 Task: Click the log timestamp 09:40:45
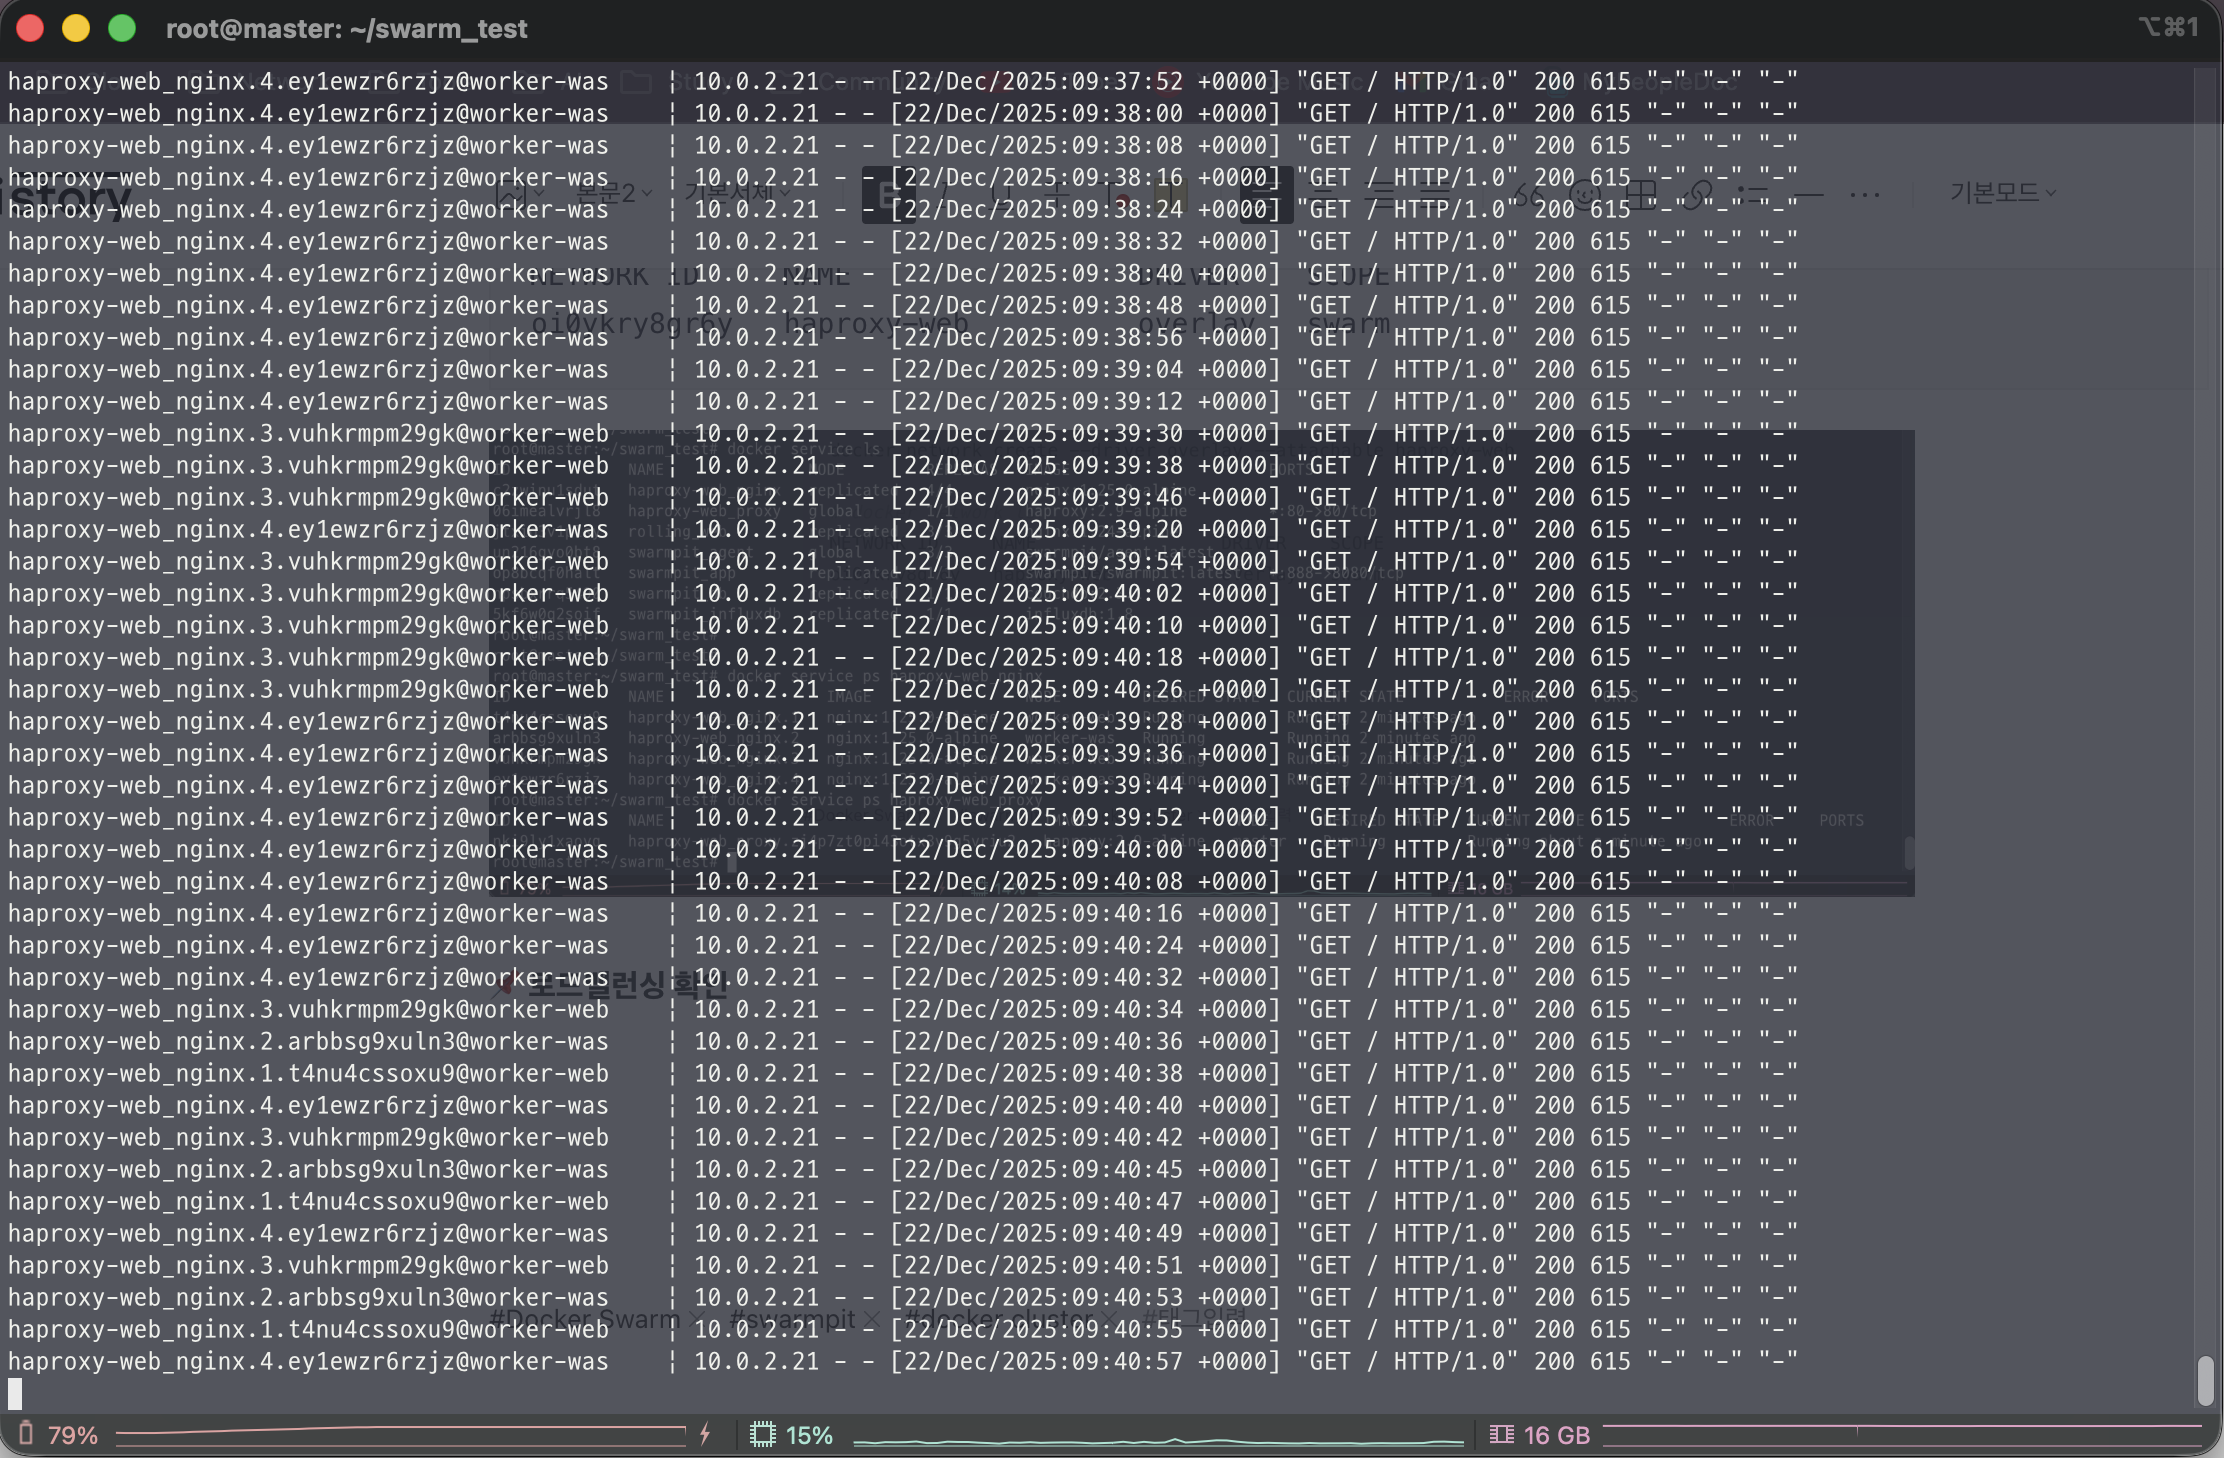[1127, 1169]
